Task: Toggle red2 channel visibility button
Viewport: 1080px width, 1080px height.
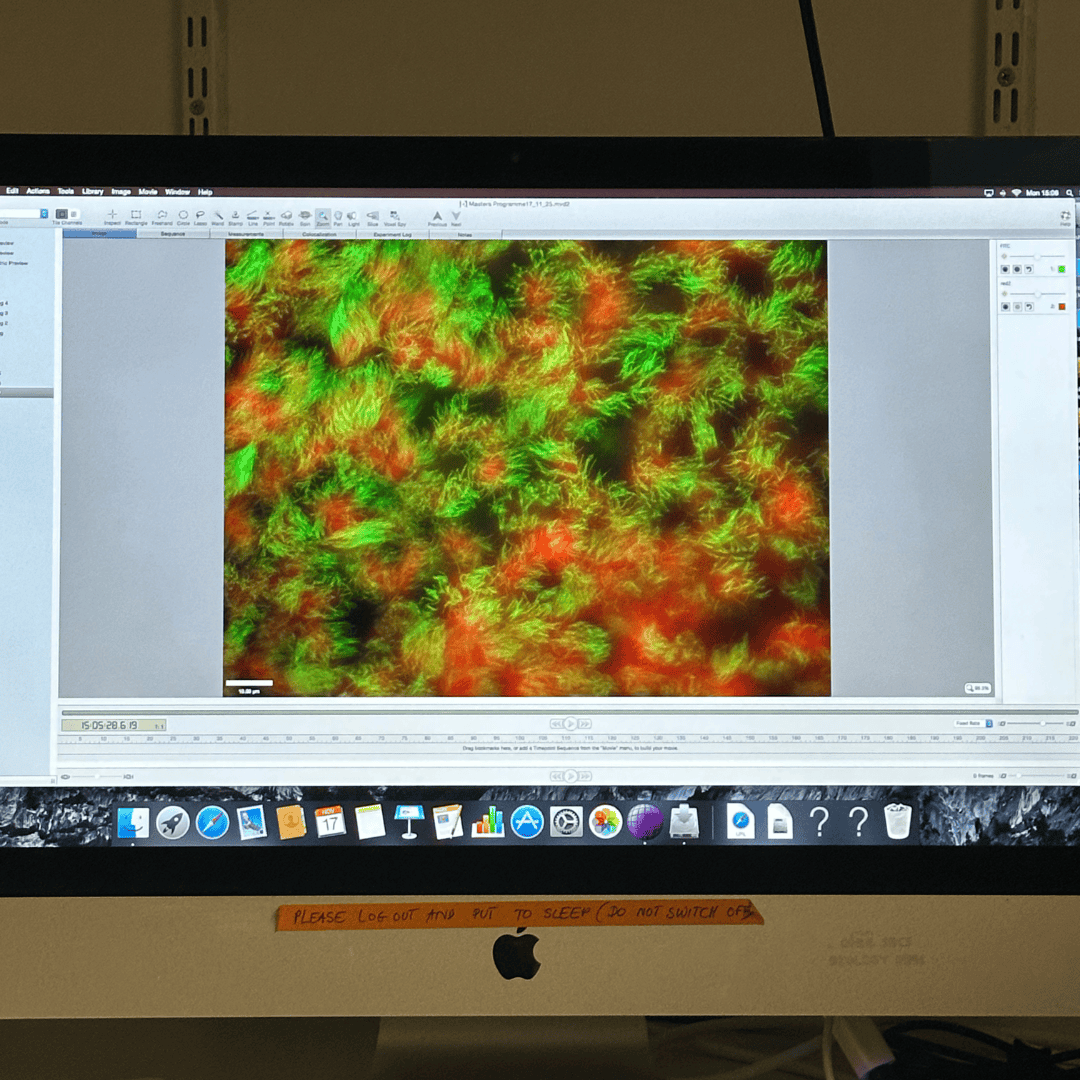Action: tap(1005, 307)
